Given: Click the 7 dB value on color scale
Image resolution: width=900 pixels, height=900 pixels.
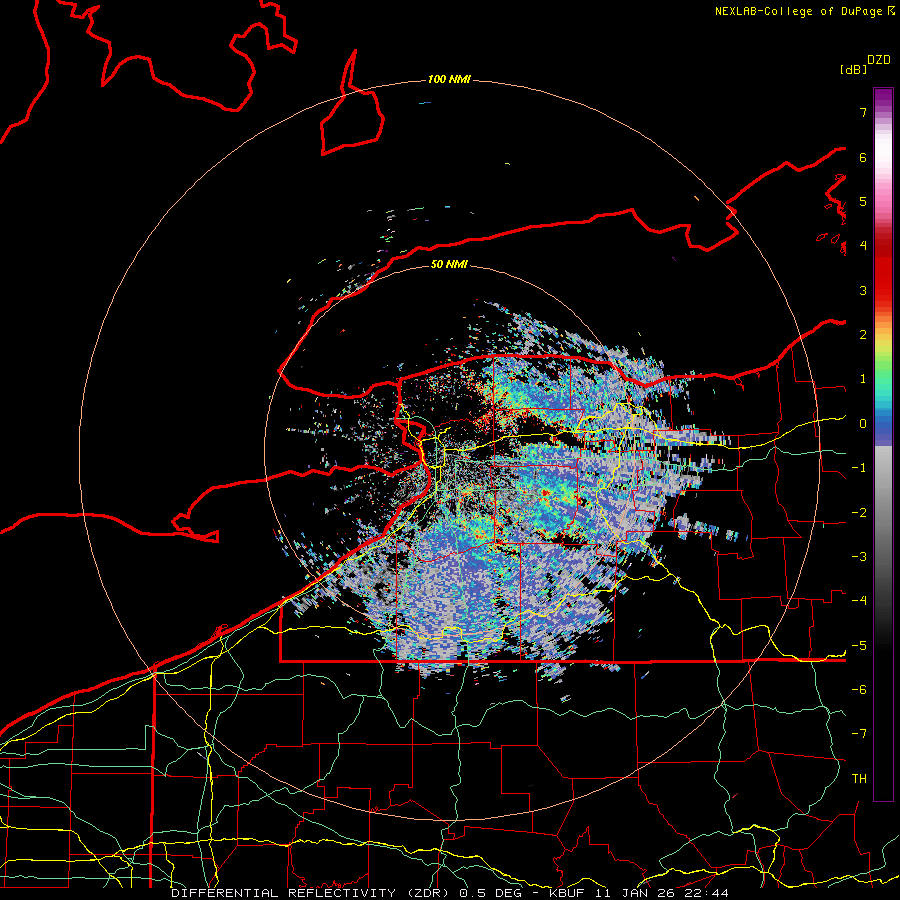Looking at the screenshot, I should click(863, 112).
